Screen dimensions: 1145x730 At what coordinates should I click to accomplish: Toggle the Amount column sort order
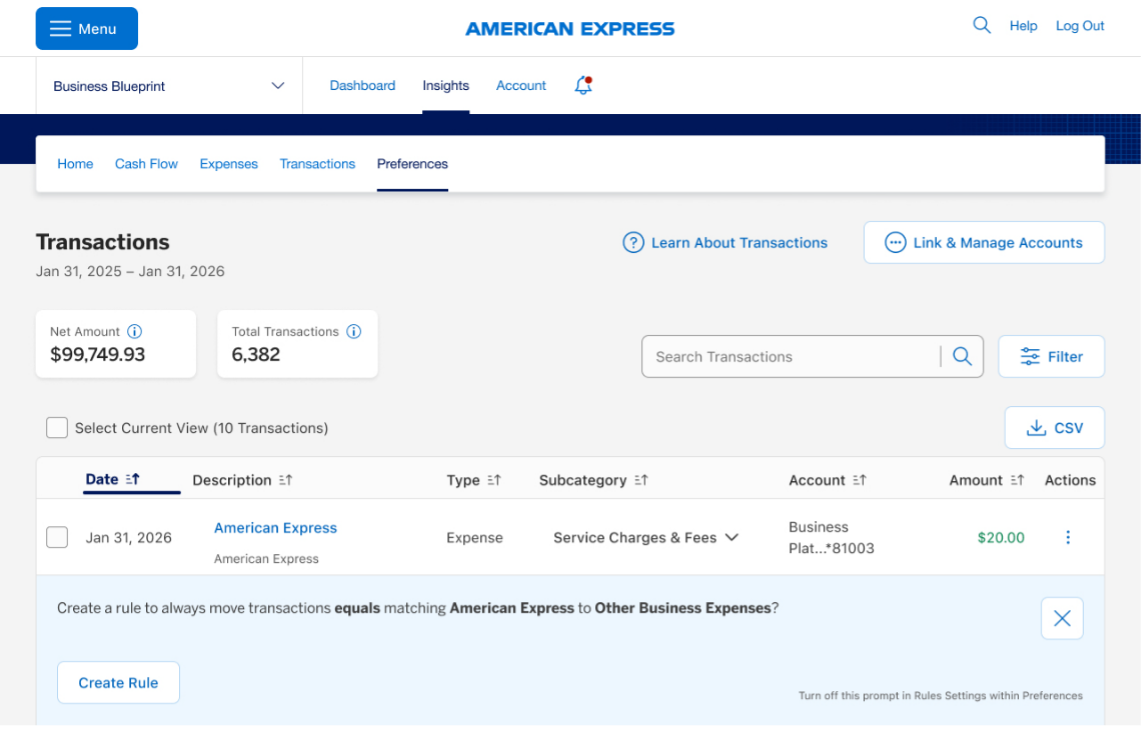click(1016, 479)
